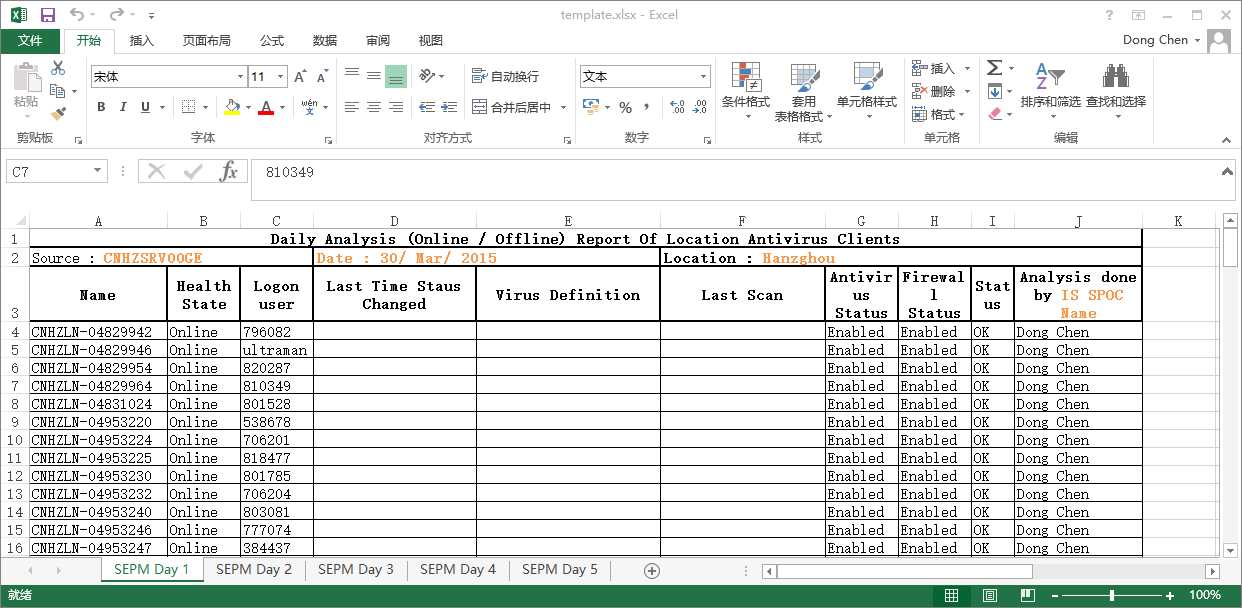This screenshot has height=608, width=1242.
Task: Open the font size dropdown showing 11
Action: (x=267, y=76)
